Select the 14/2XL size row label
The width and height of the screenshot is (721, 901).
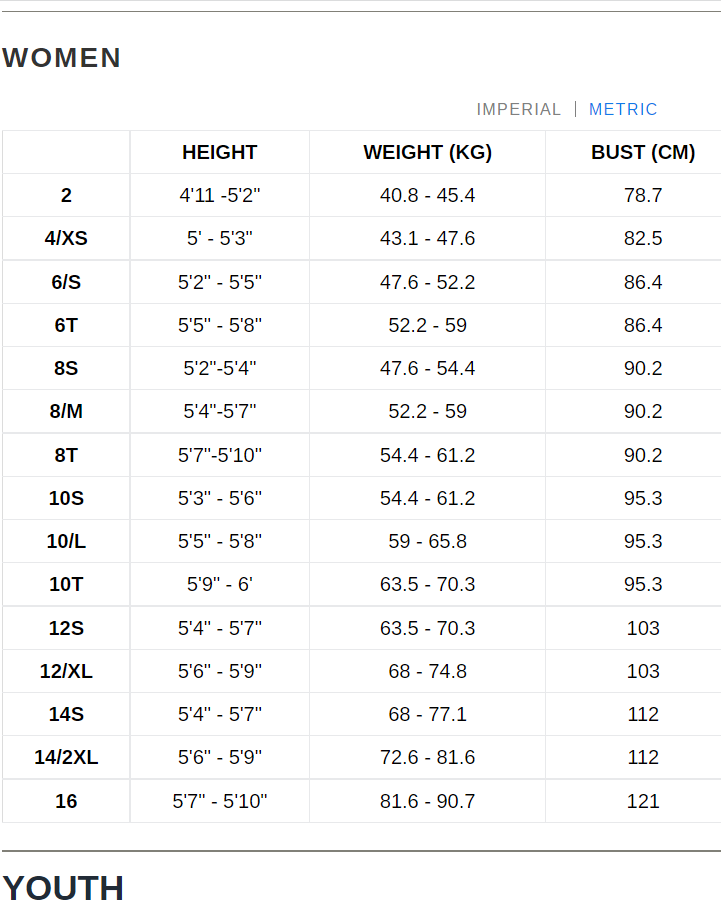pyautogui.click(x=66, y=757)
